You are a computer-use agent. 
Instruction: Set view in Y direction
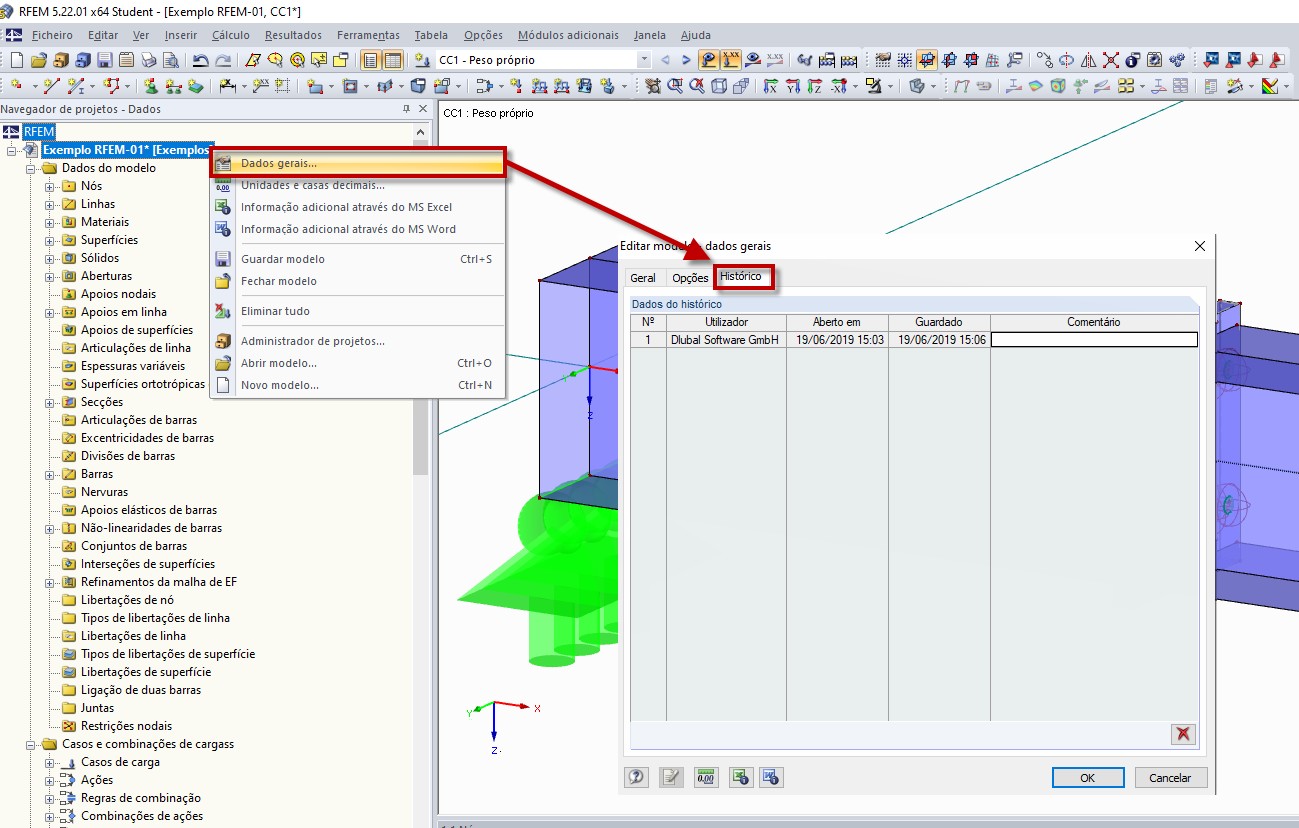(x=792, y=86)
